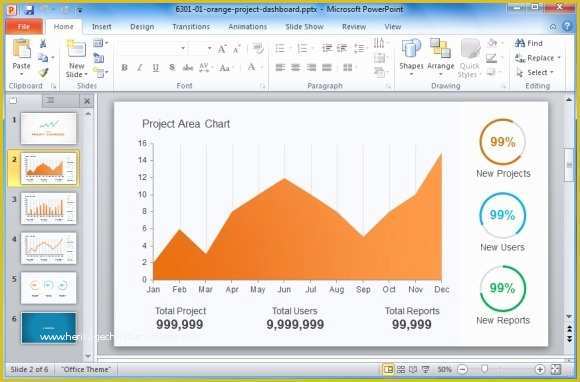Click the Paste clipboard icon

[x=21, y=48]
